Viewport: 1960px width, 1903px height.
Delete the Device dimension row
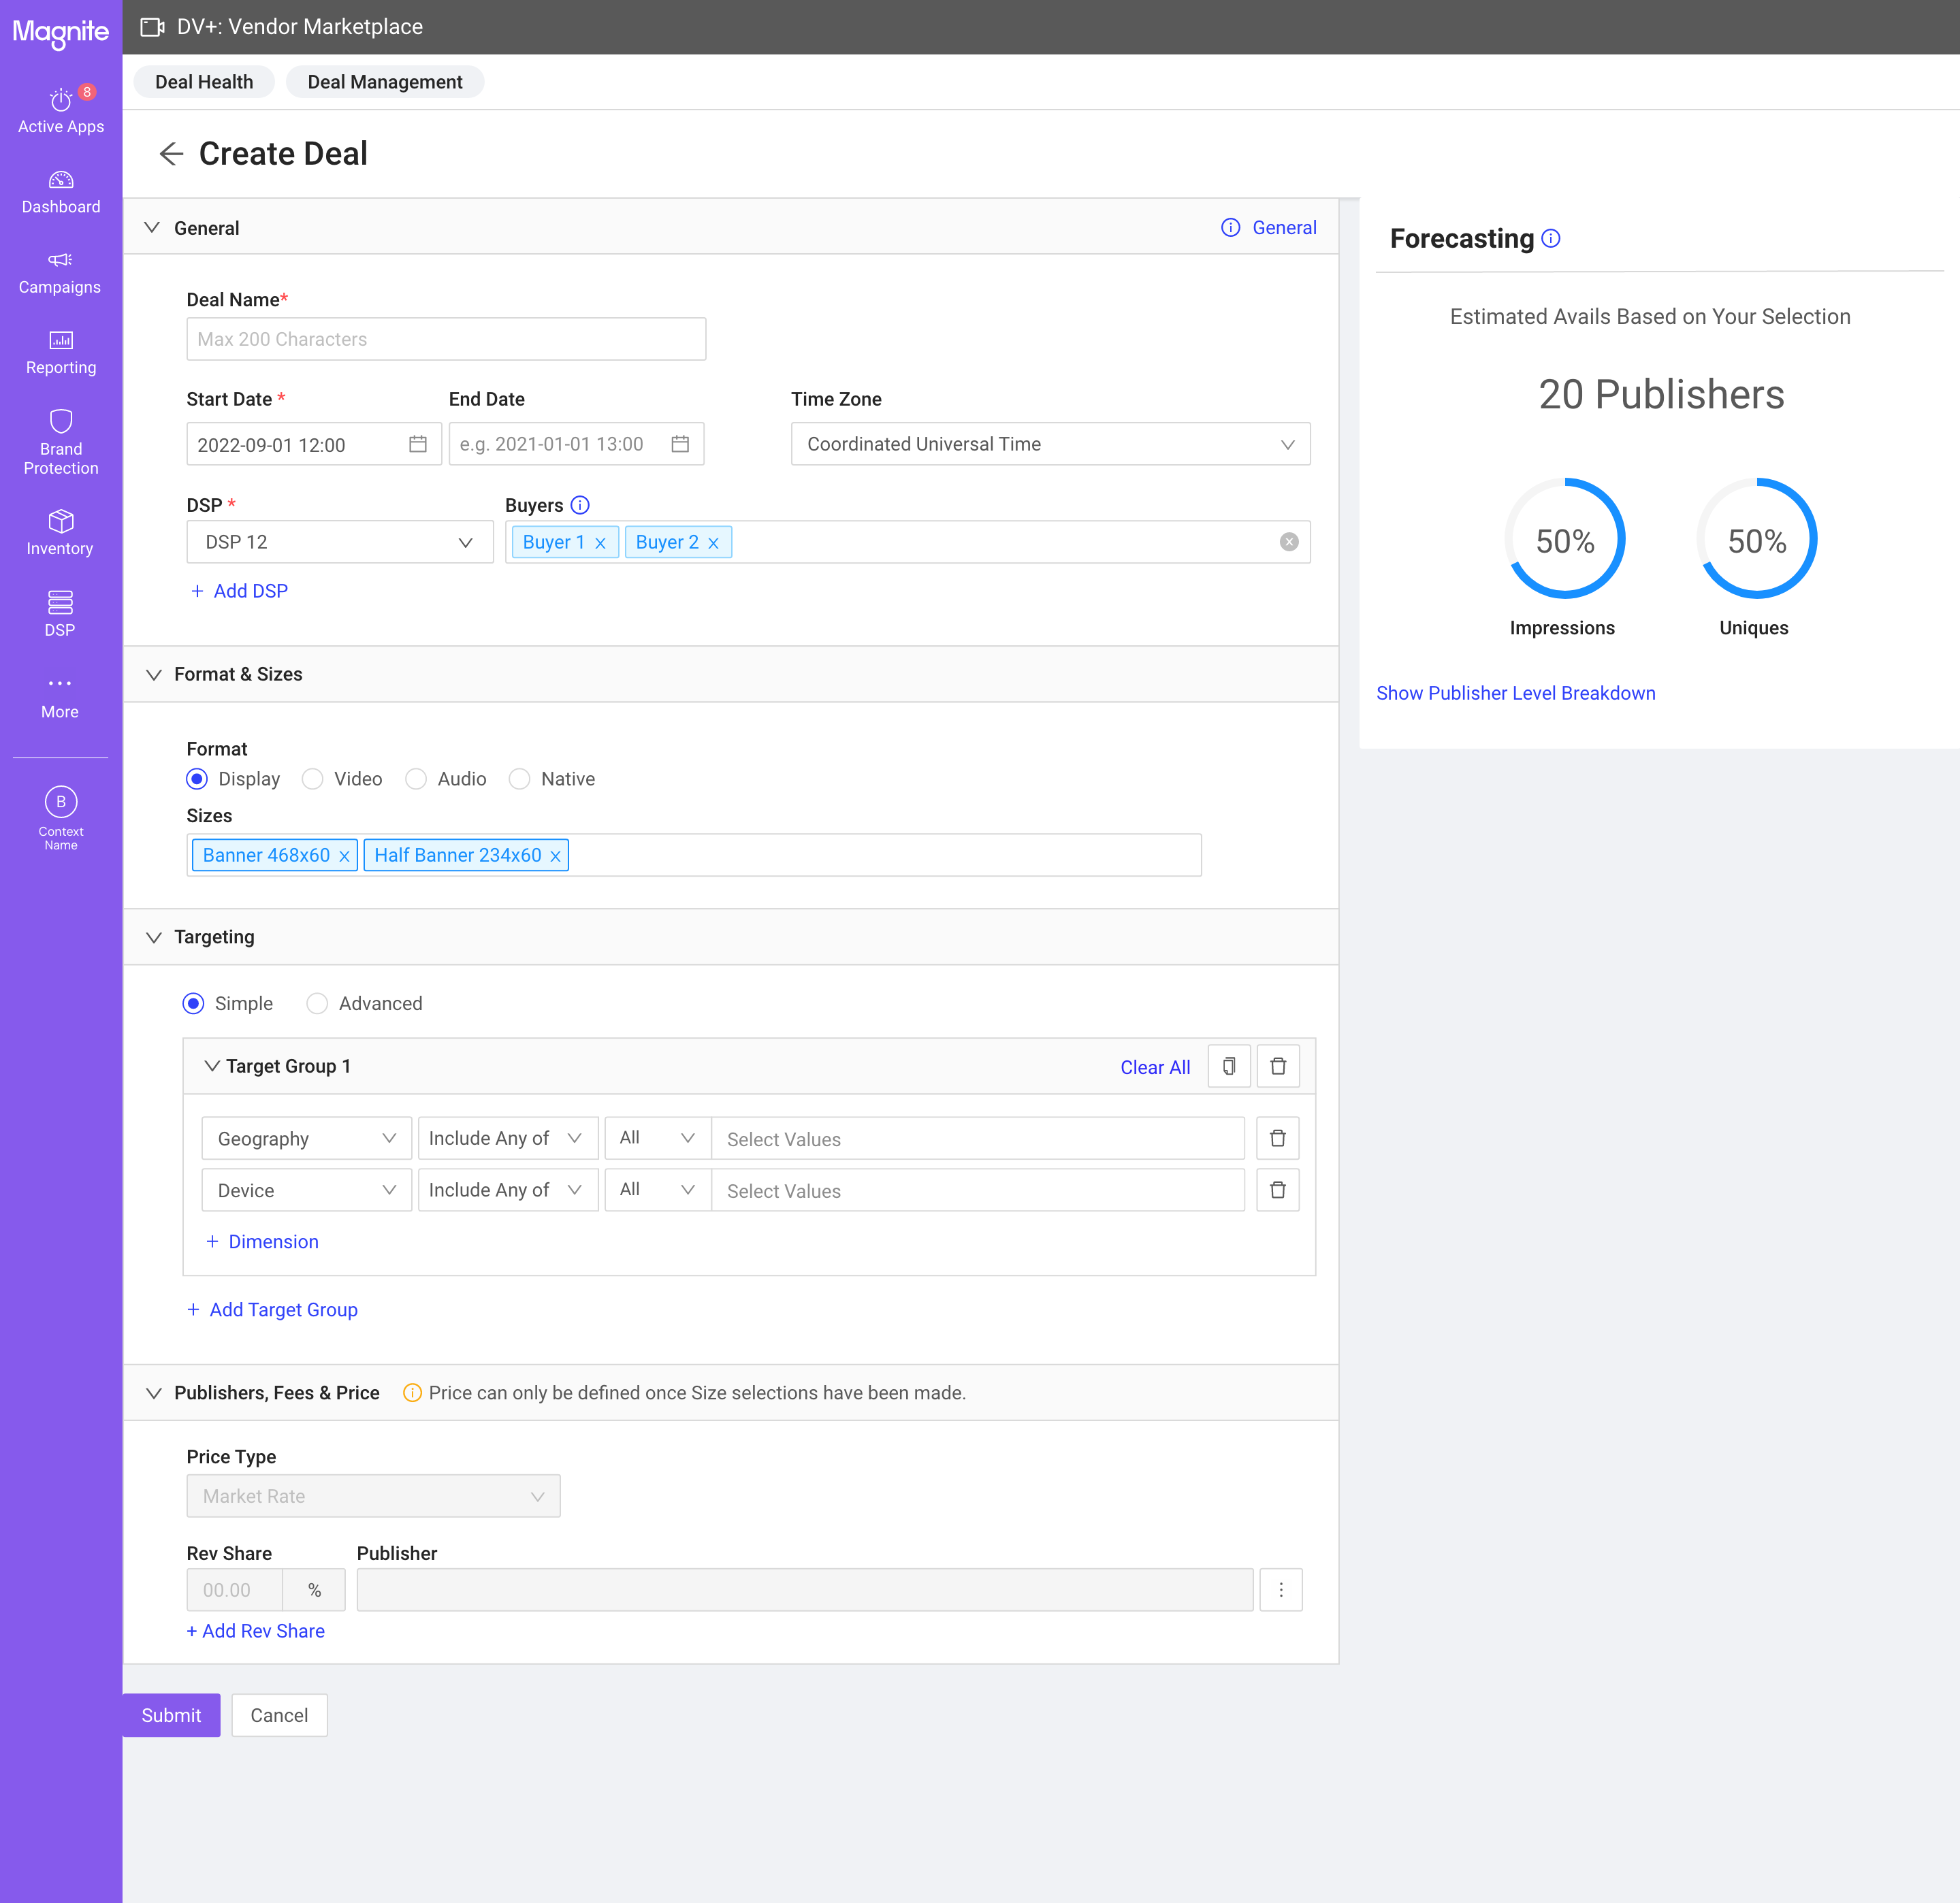coord(1277,1190)
